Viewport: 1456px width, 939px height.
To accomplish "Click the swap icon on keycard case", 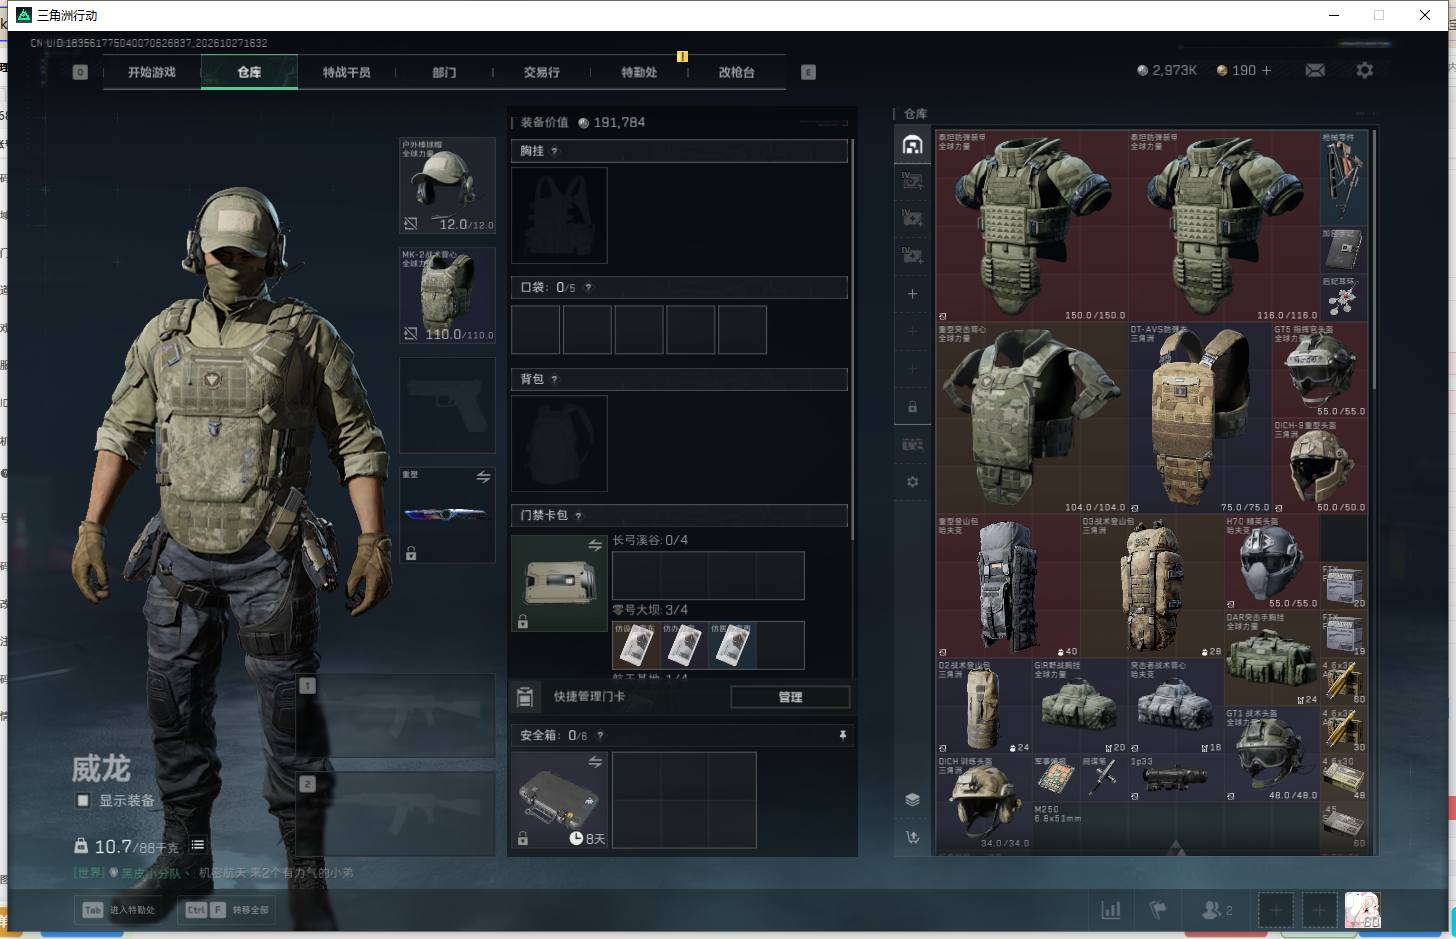I will point(595,545).
